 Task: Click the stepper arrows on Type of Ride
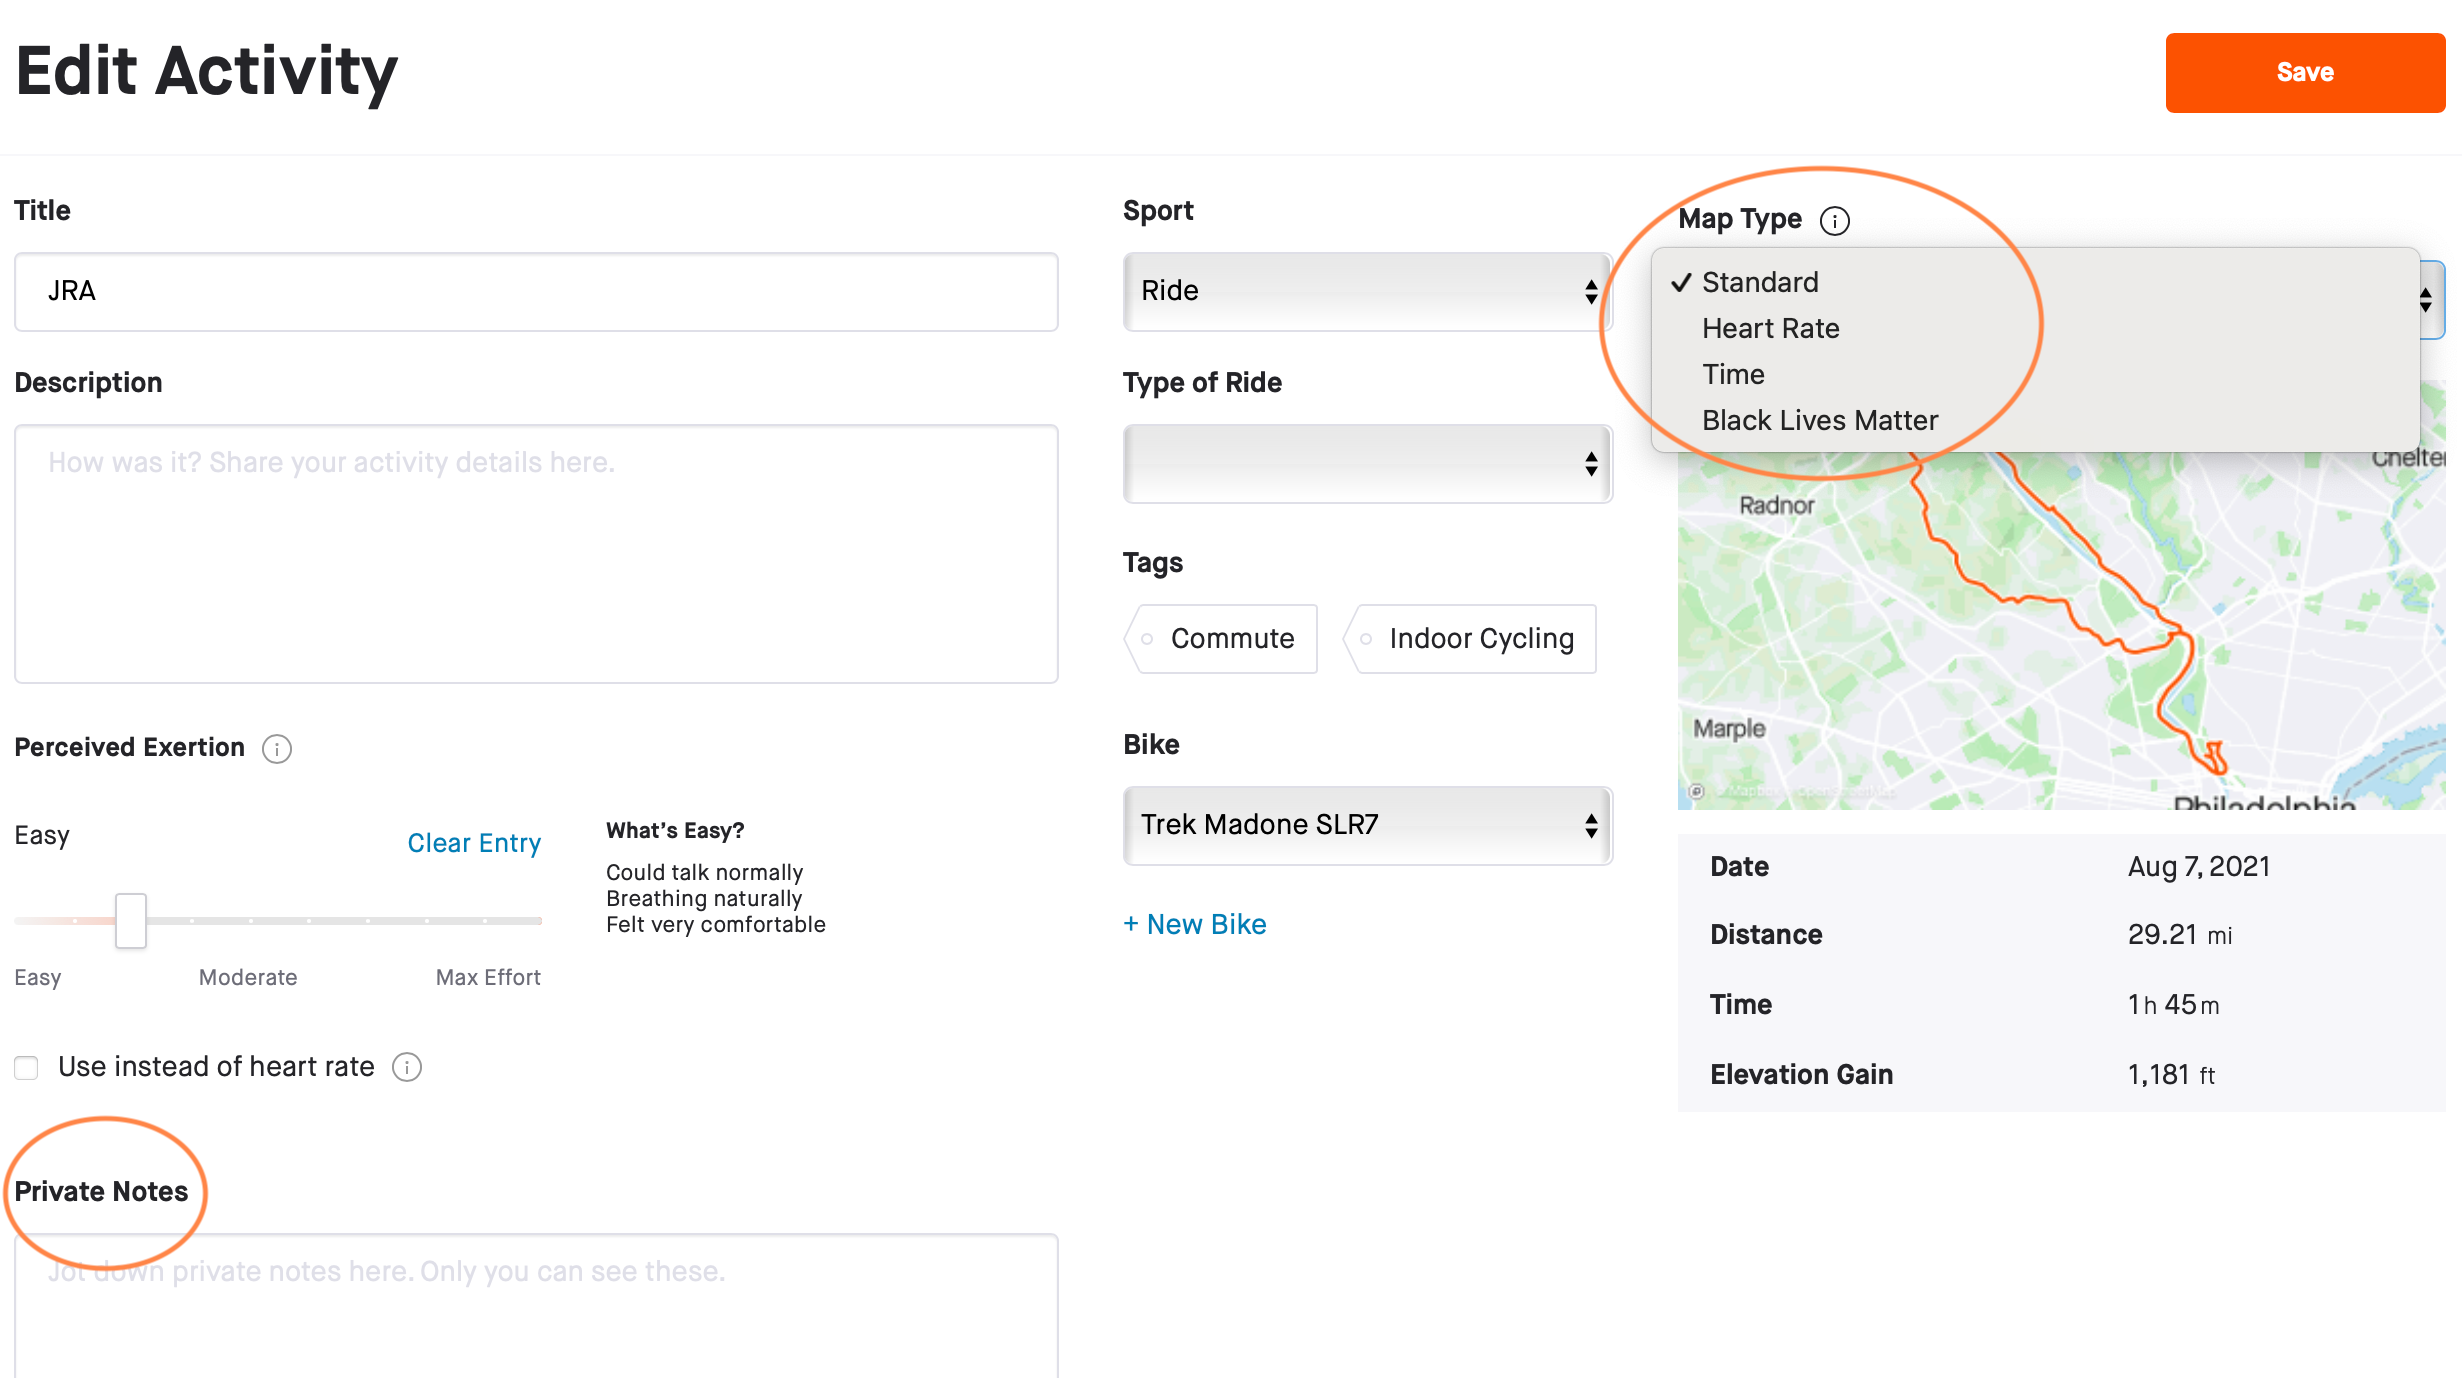[x=1590, y=463]
